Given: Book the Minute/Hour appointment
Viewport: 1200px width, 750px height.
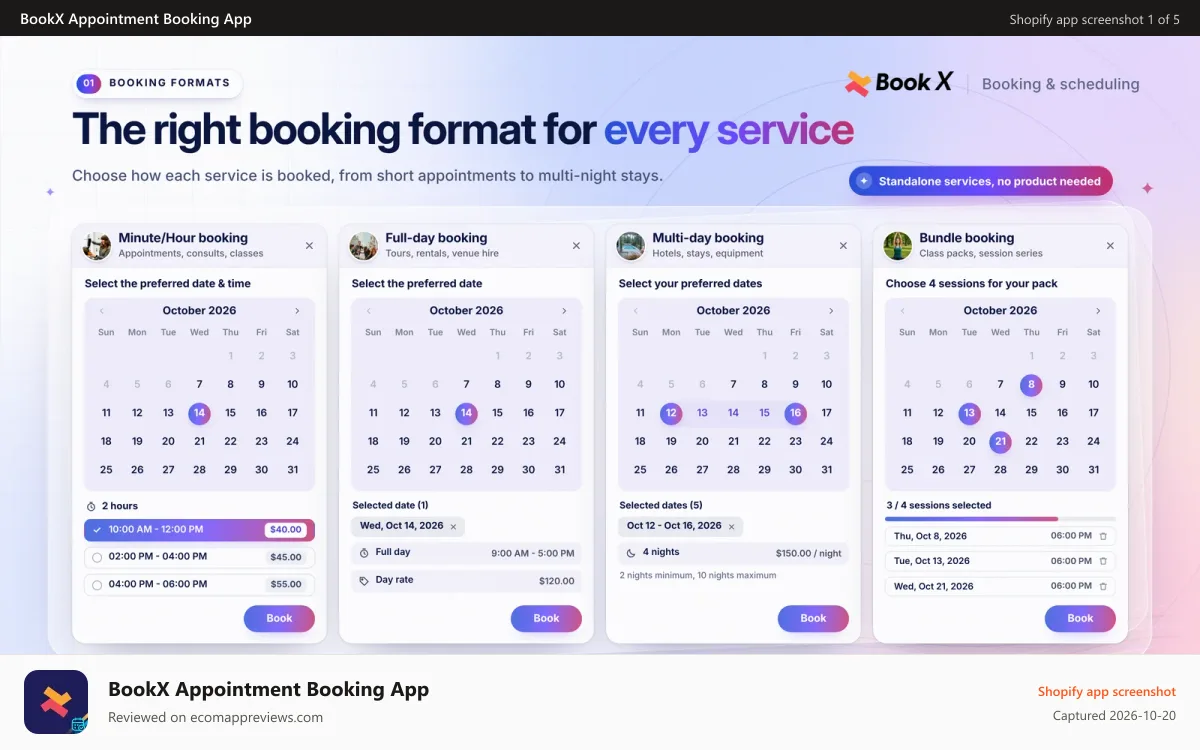Looking at the screenshot, I should click(x=279, y=618).
